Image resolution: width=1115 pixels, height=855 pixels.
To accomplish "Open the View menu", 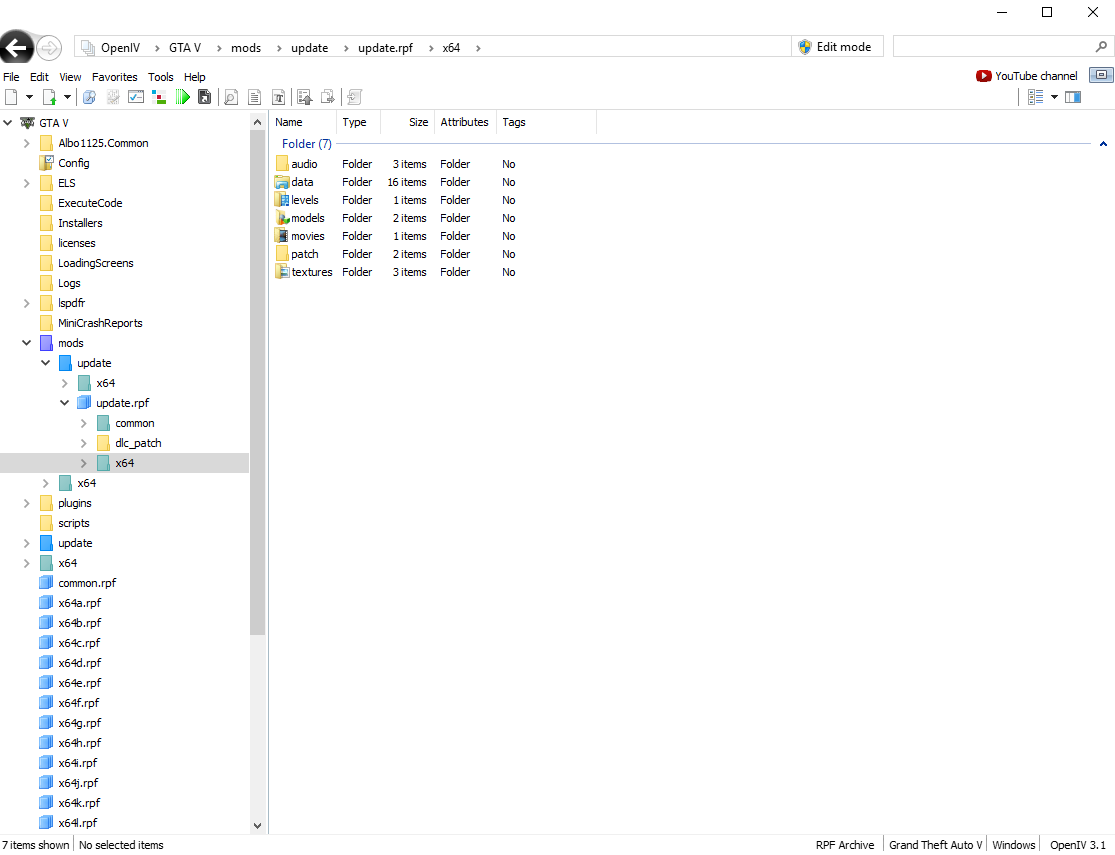I will click(70, 77).
